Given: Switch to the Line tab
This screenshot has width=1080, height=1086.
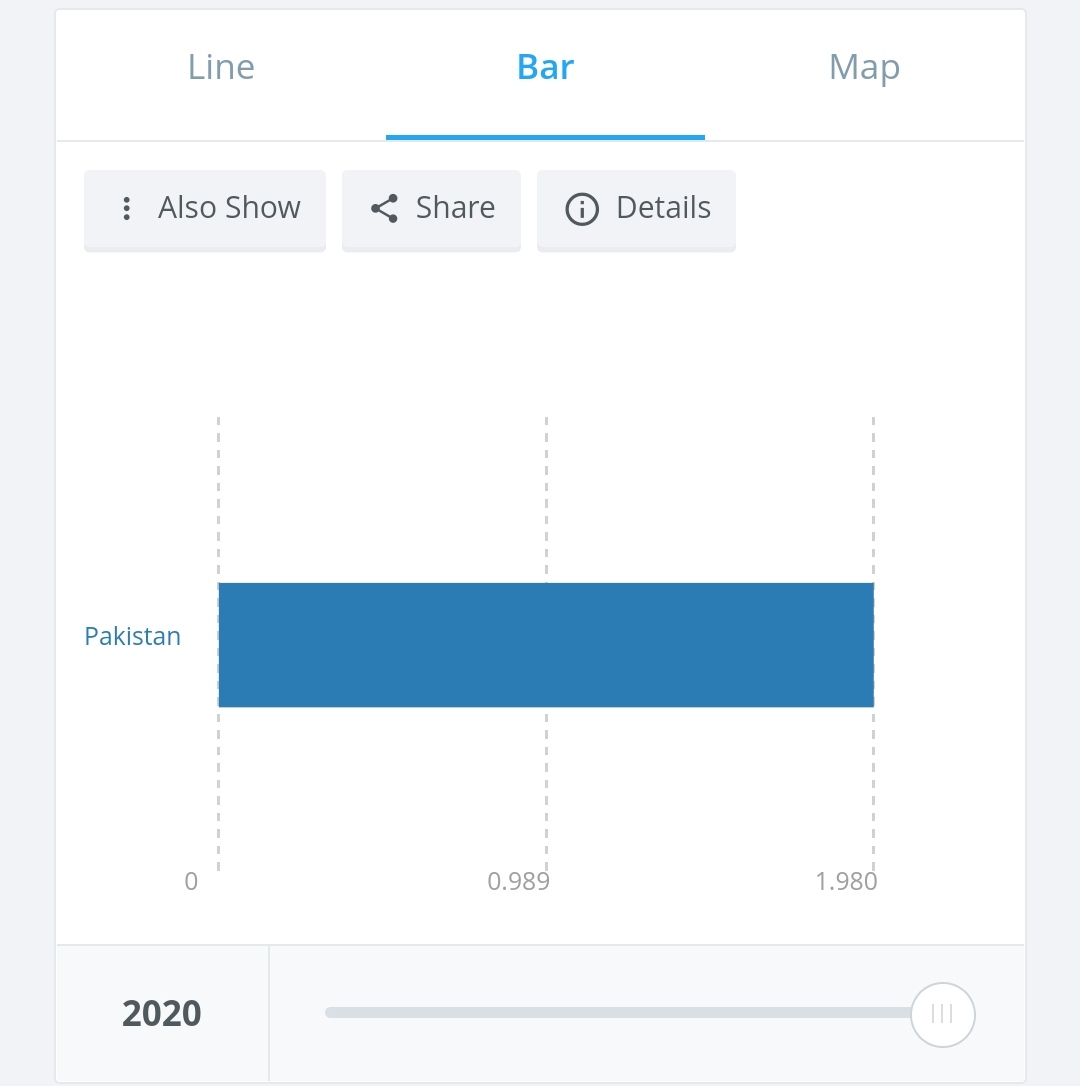Looking at the screenshot, I should point(222,68).
